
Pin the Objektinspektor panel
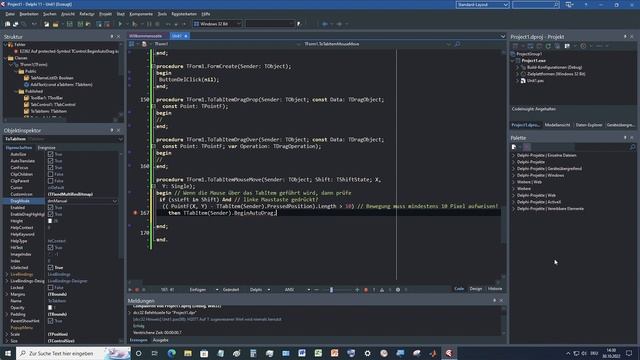[x=112, y=130]
